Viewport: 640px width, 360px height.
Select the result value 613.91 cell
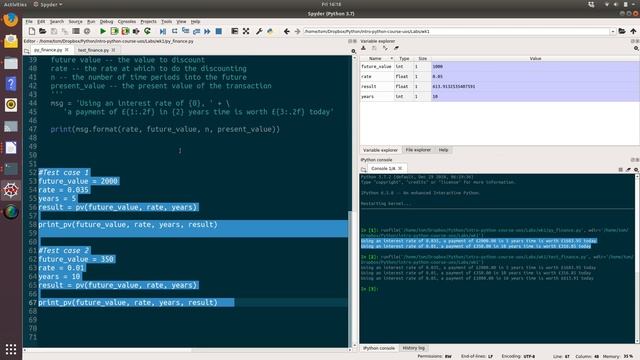click(x=535, y=87)
